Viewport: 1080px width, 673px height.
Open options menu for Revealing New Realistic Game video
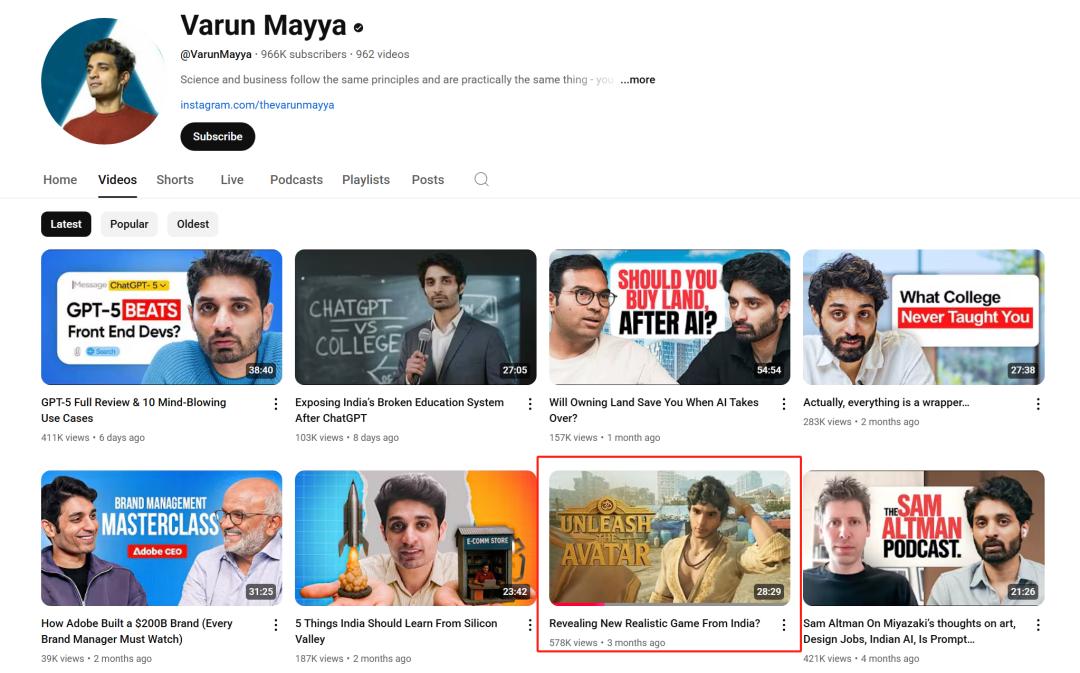[783, 625]
